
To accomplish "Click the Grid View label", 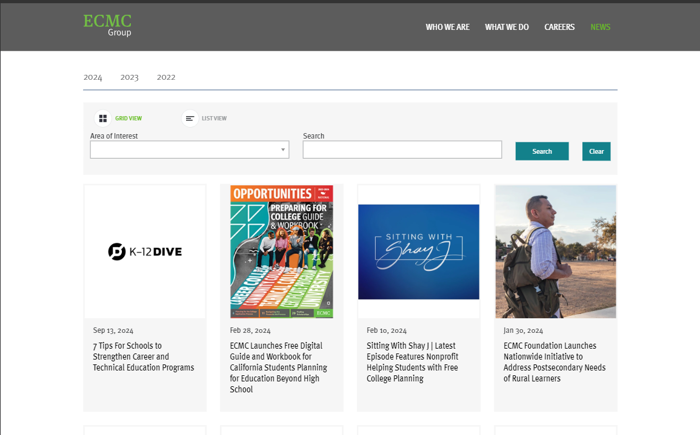I will tap(129, 118).
